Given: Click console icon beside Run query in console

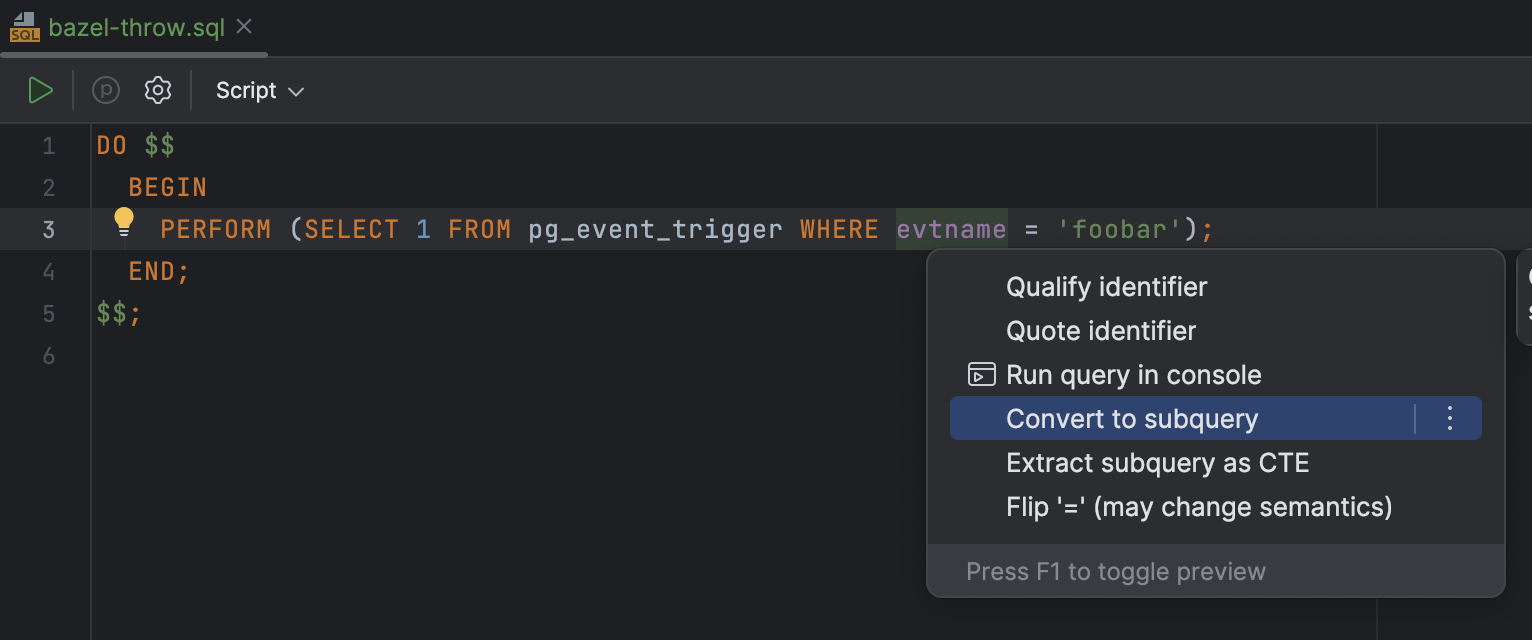Looking at the screenshot, I should (x=982, y=375).
